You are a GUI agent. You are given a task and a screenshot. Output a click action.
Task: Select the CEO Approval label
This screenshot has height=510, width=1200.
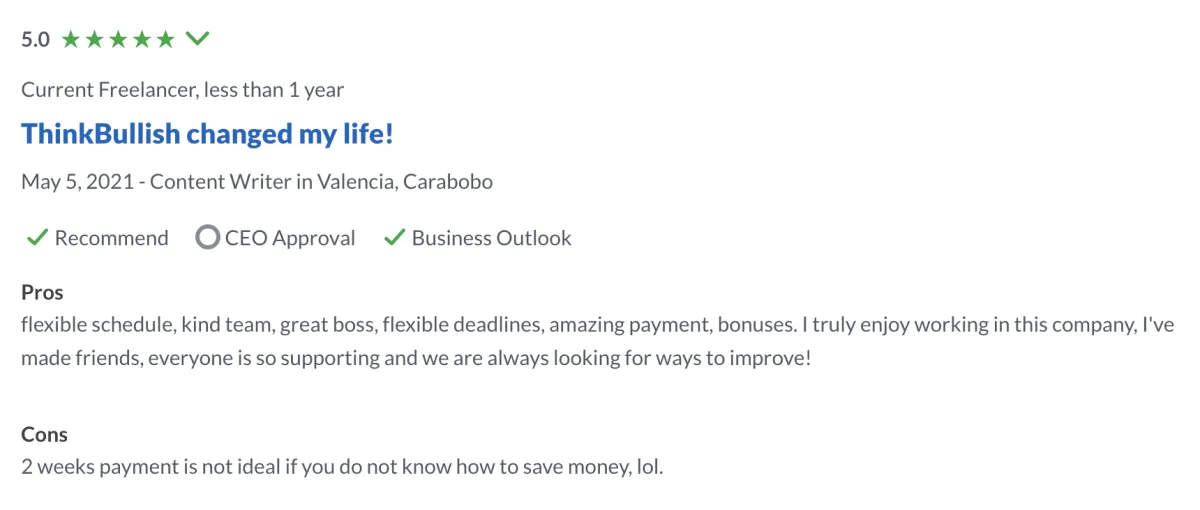click(290, 238)
